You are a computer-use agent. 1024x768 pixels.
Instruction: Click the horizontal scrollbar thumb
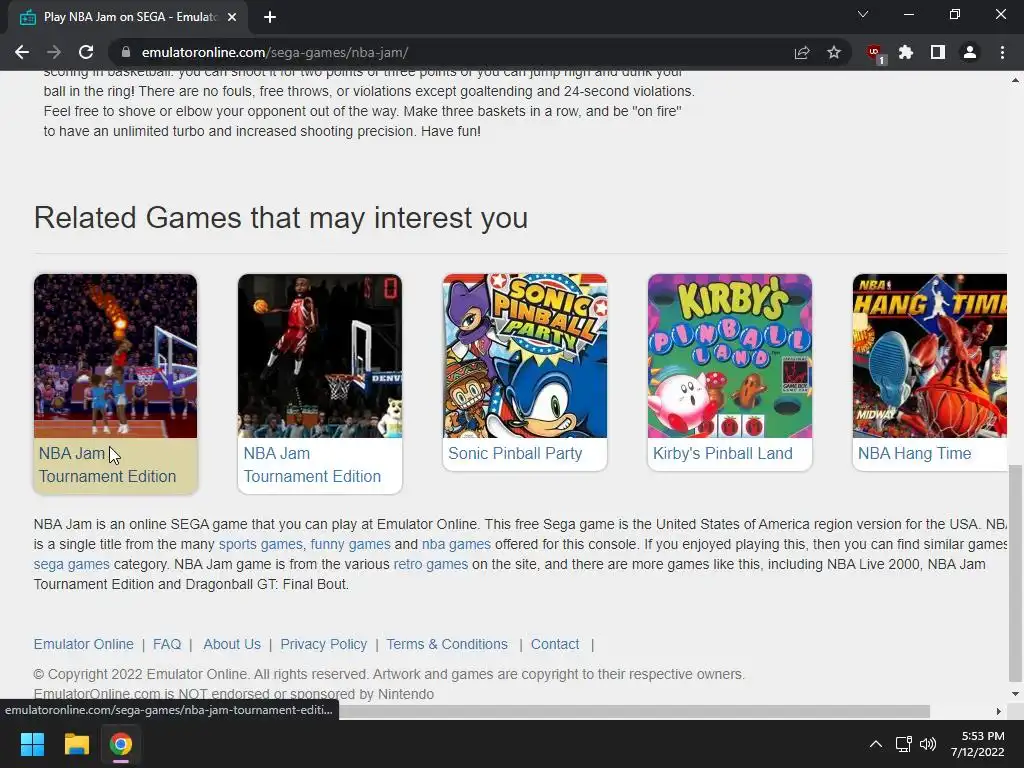click(x=633, y=711)
